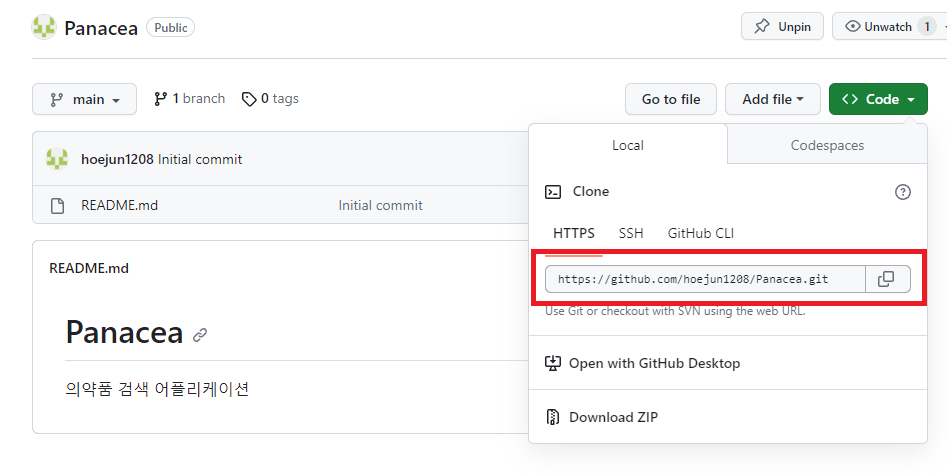Switch to the Codespaces tab

[x=827, y=145]
